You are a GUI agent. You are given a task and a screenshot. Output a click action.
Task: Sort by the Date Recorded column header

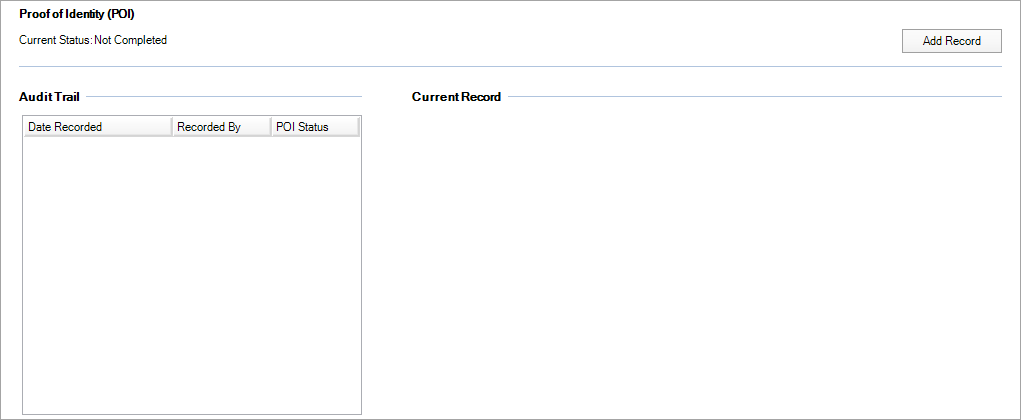click(x=97, y=127)
